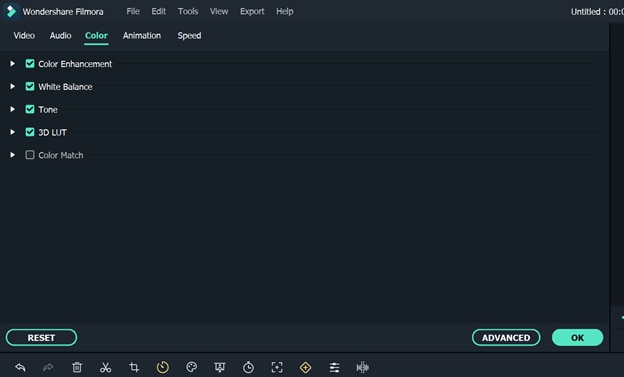Viewport: 624px width, 377px height.
Task: Click the Audio waveform icon
Action: click(x=363, y=367)
